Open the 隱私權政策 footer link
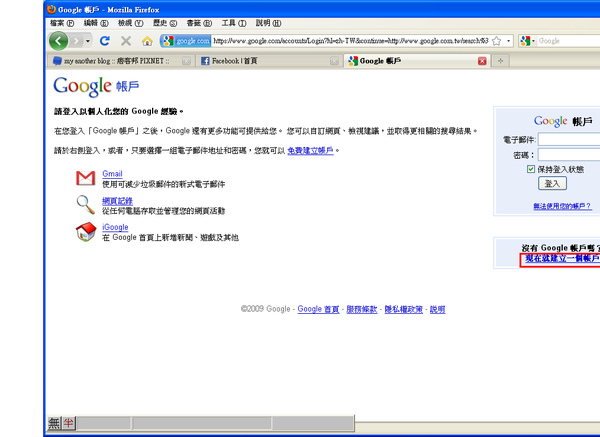Image resolution: width=600 pixels, height=437 pixels. [403, 309]
